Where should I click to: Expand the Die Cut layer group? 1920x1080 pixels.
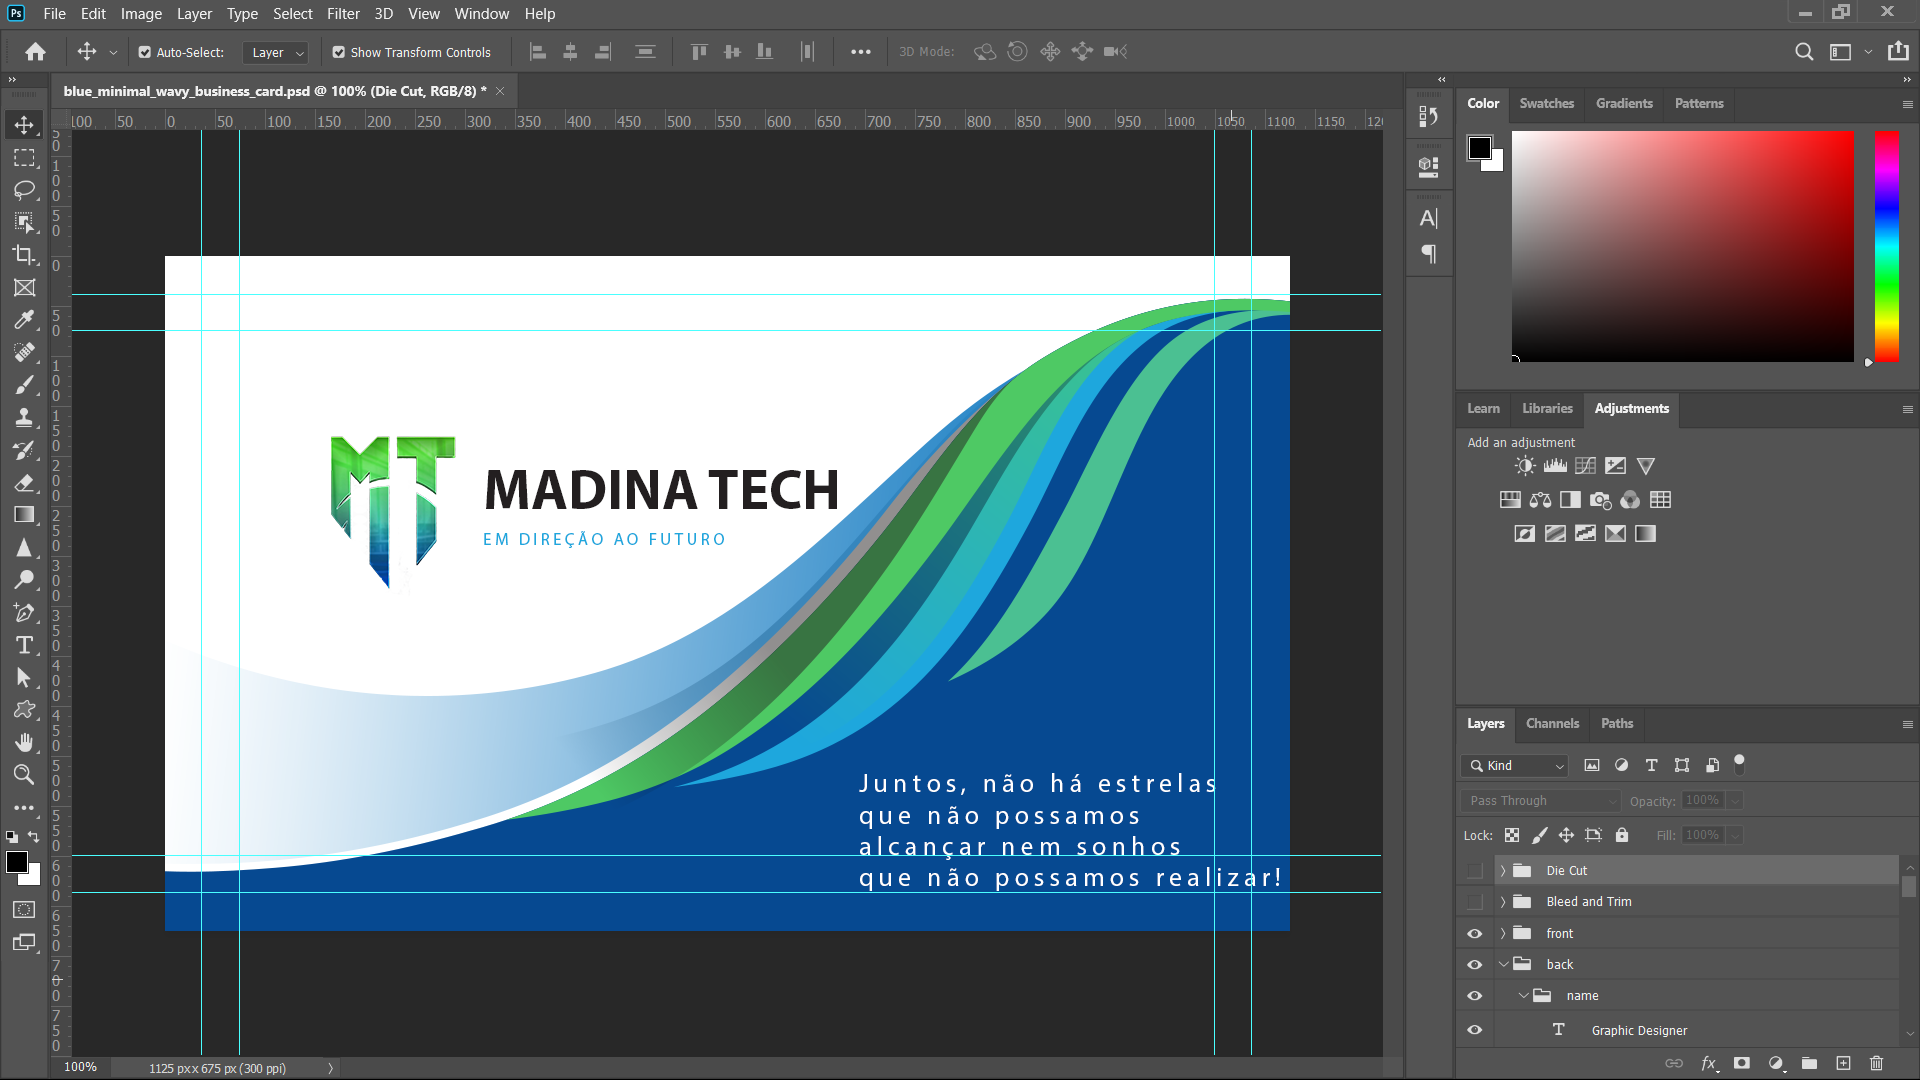click(x=1502, y=871)
